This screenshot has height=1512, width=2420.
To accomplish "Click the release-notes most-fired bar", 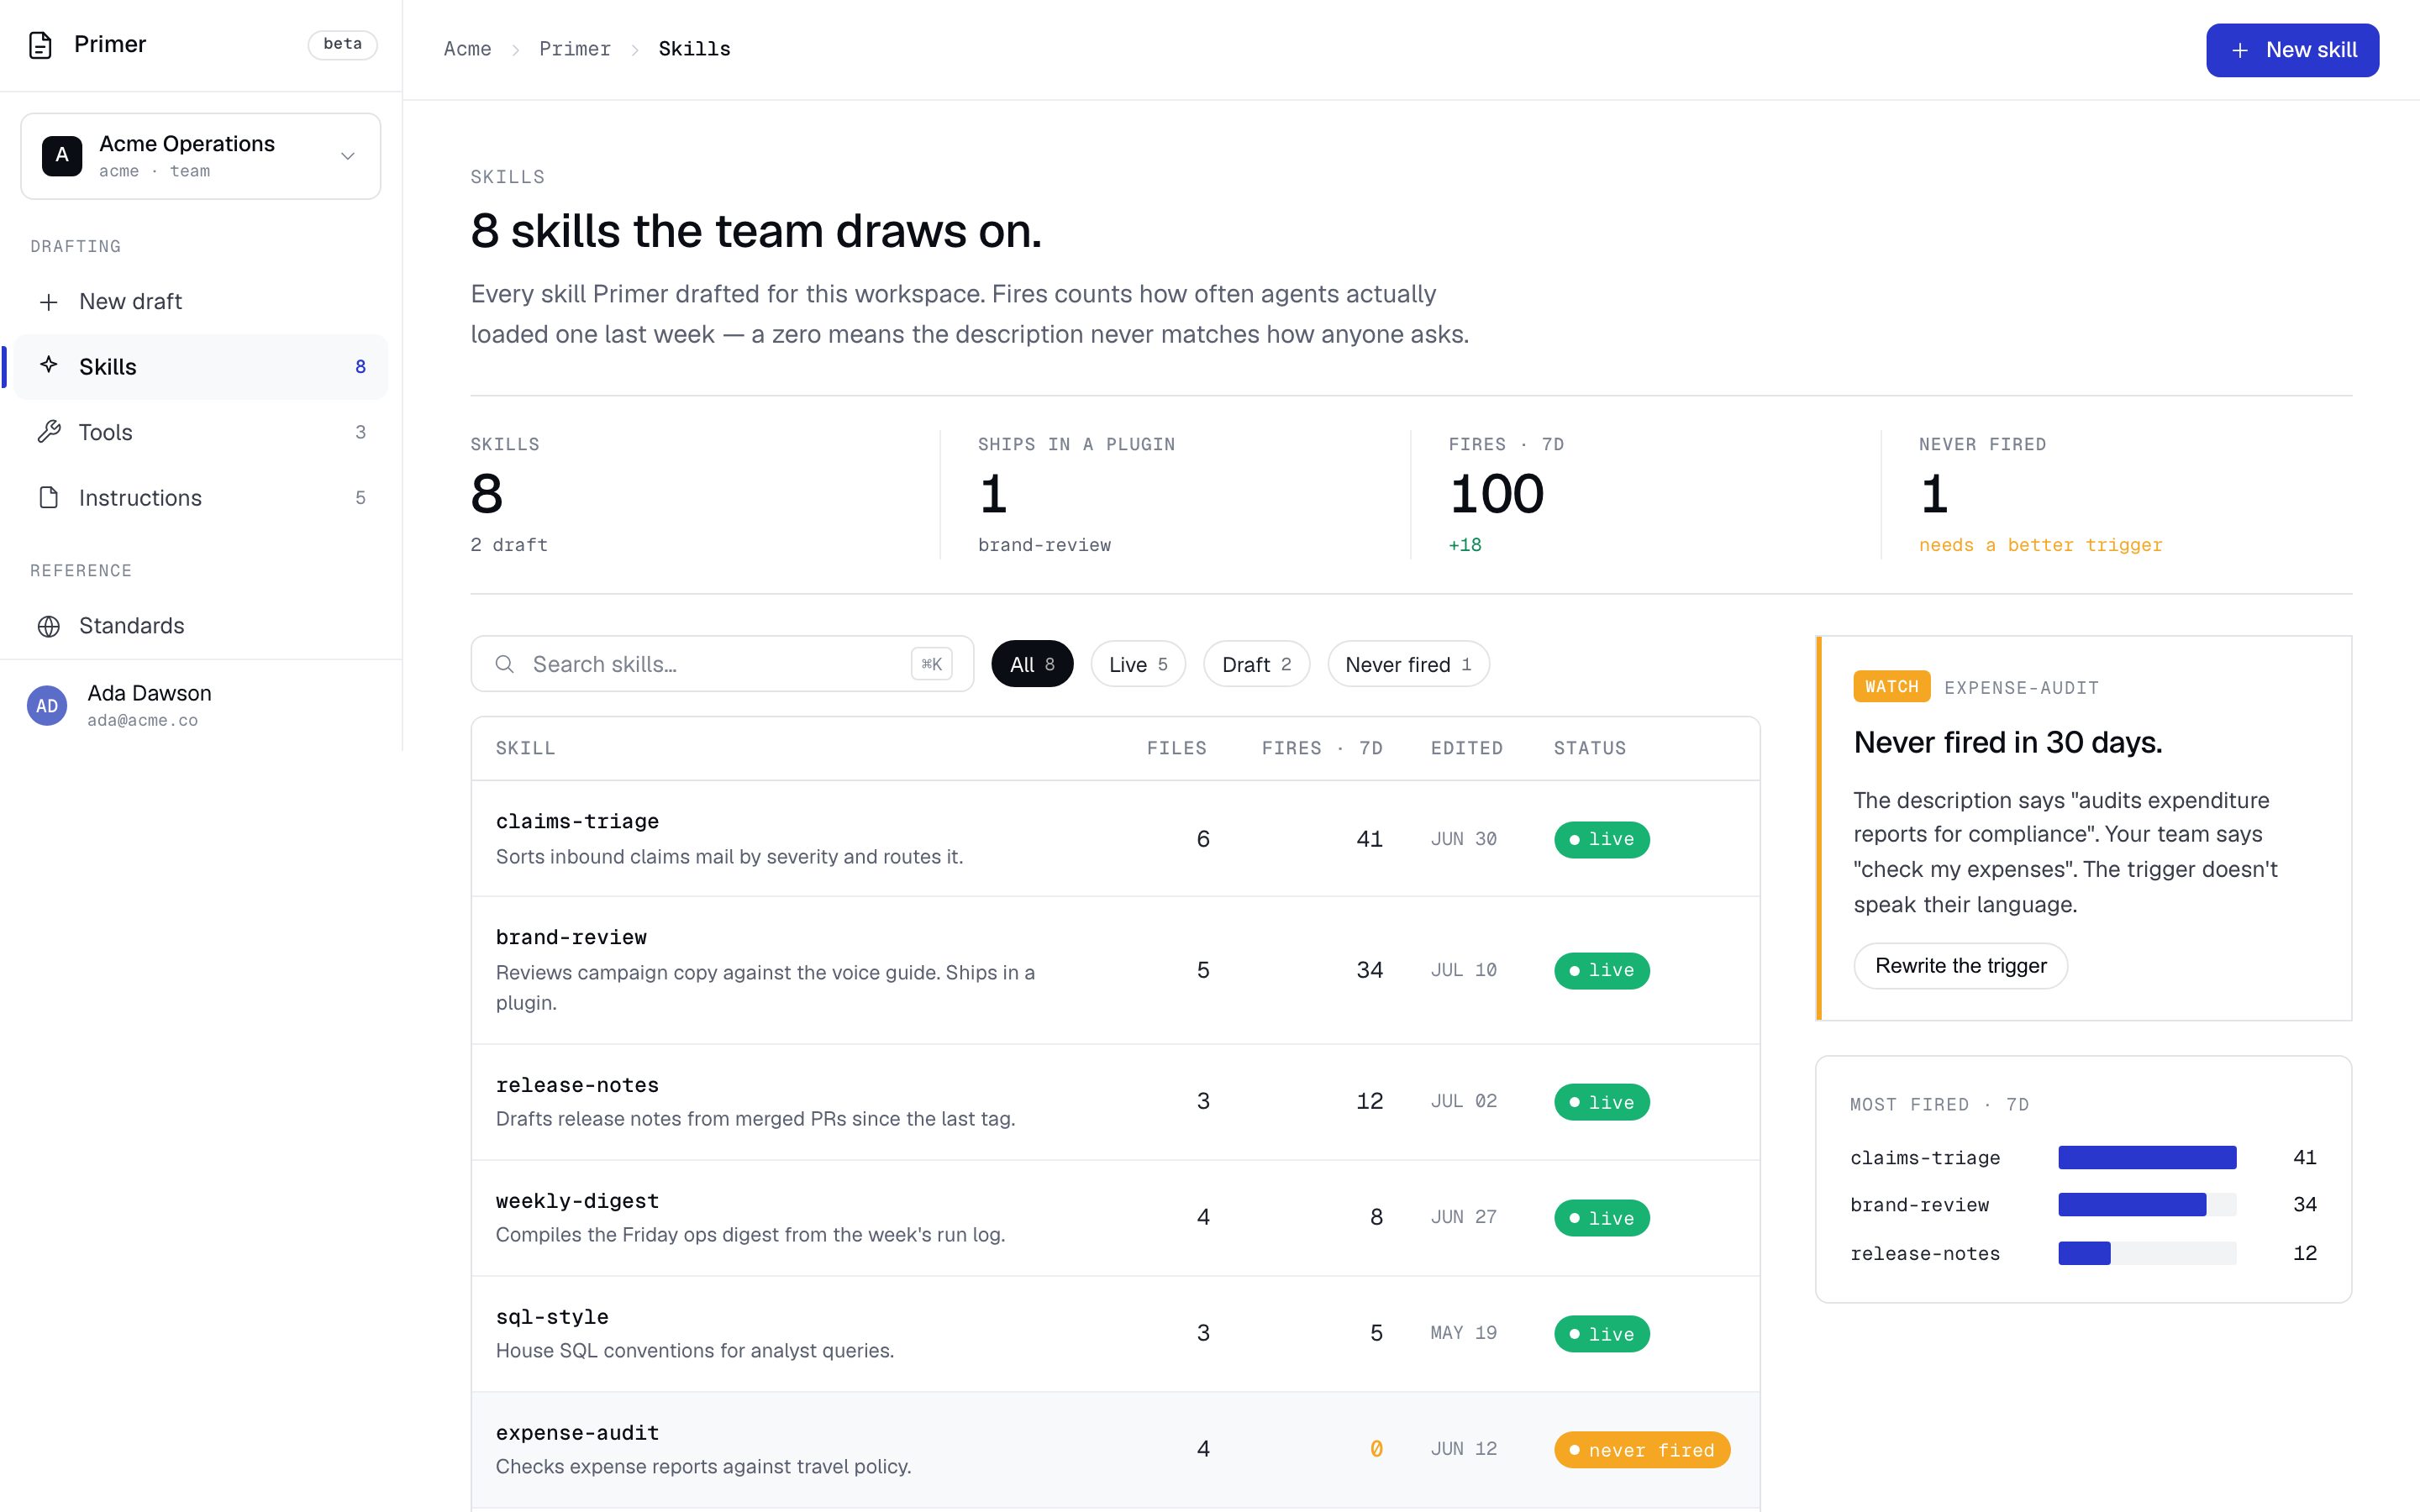I will click(x=2147, y=1253).
